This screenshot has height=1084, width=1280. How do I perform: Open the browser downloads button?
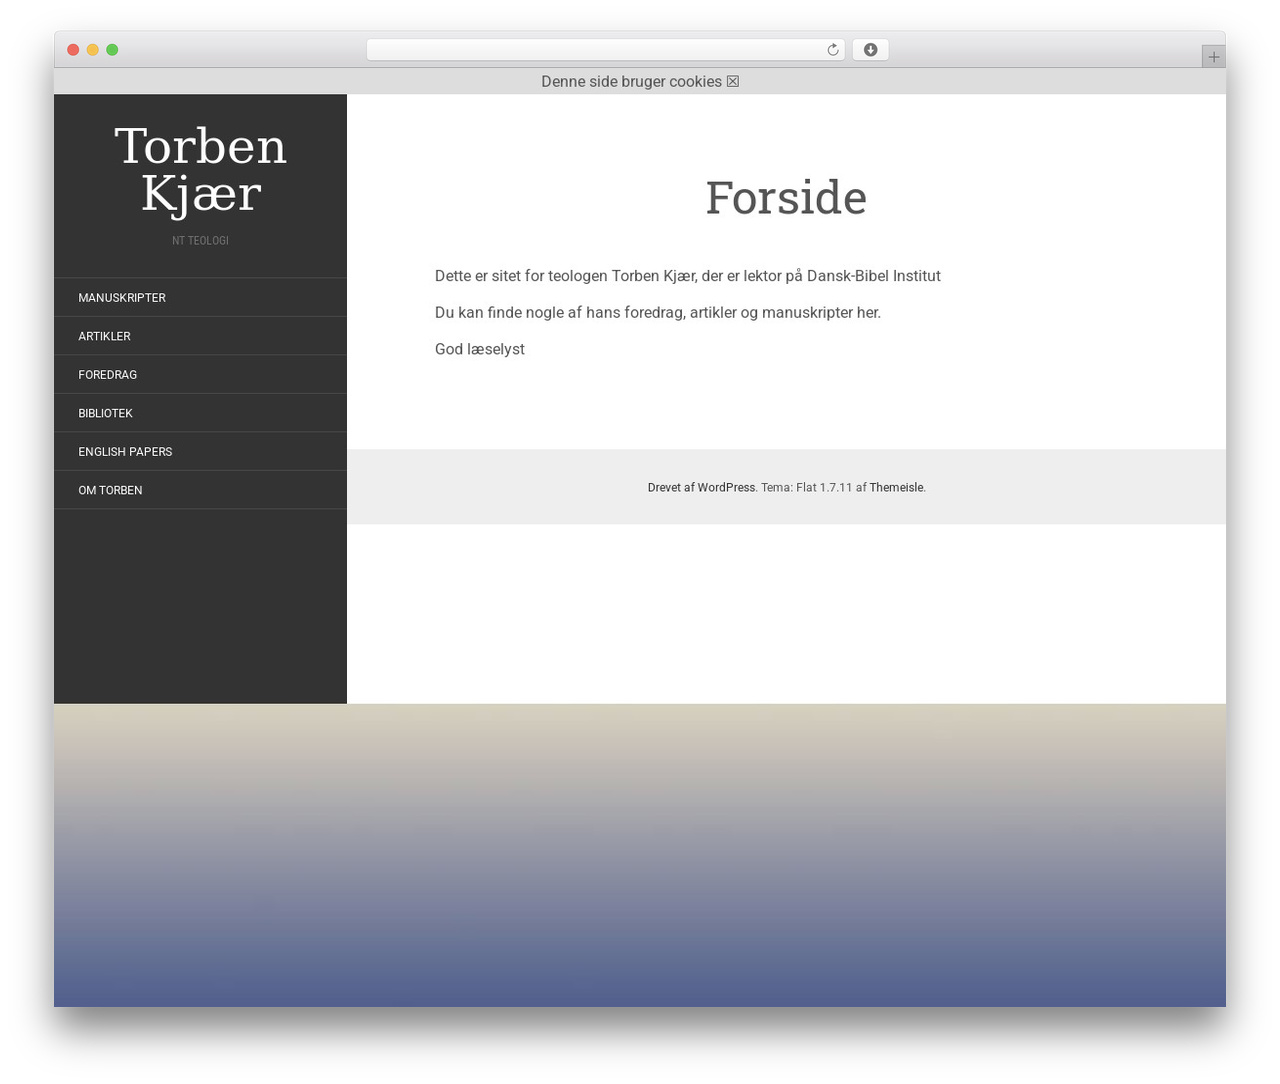[870, 50]
